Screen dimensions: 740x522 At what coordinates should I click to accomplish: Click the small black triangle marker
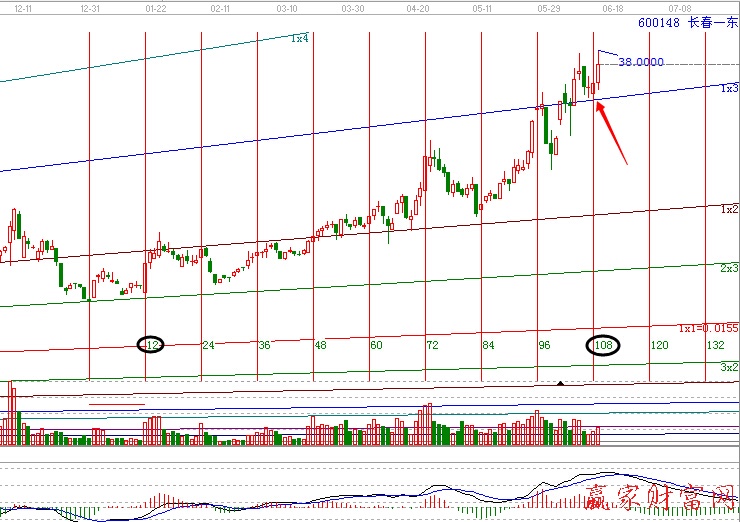click(x=560, y=383)
